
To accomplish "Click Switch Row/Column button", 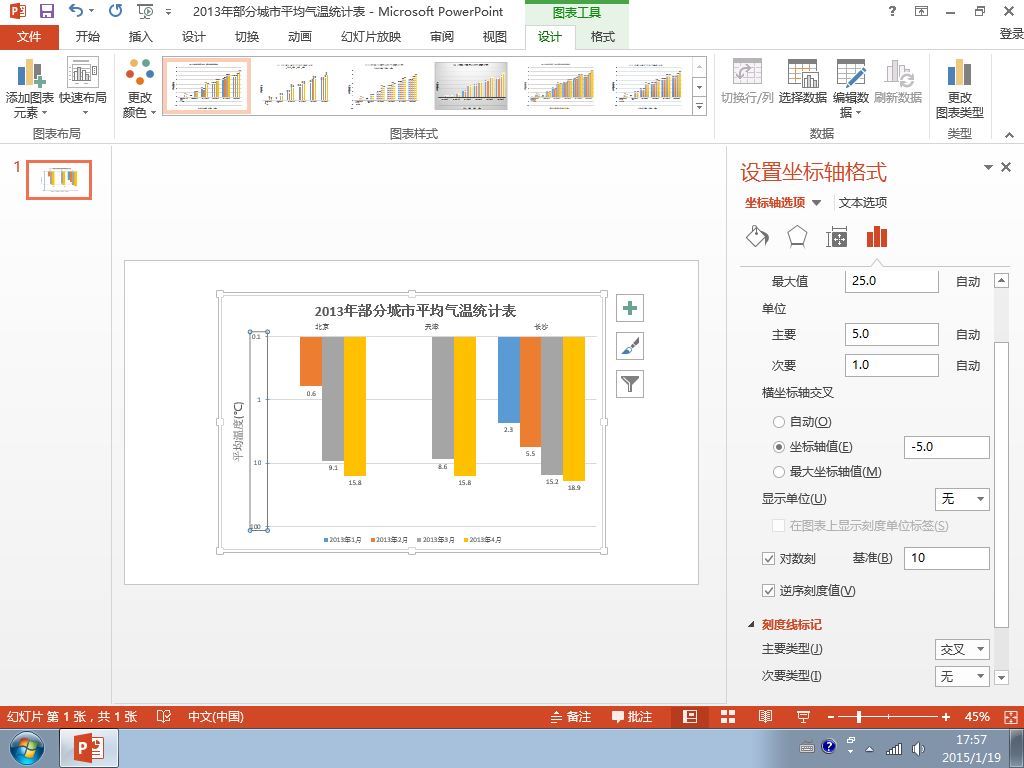I will [747, 82].
